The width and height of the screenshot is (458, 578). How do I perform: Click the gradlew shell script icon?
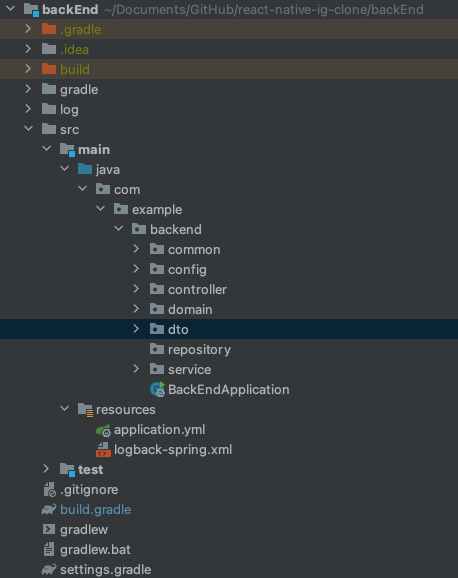pos(49,529)
